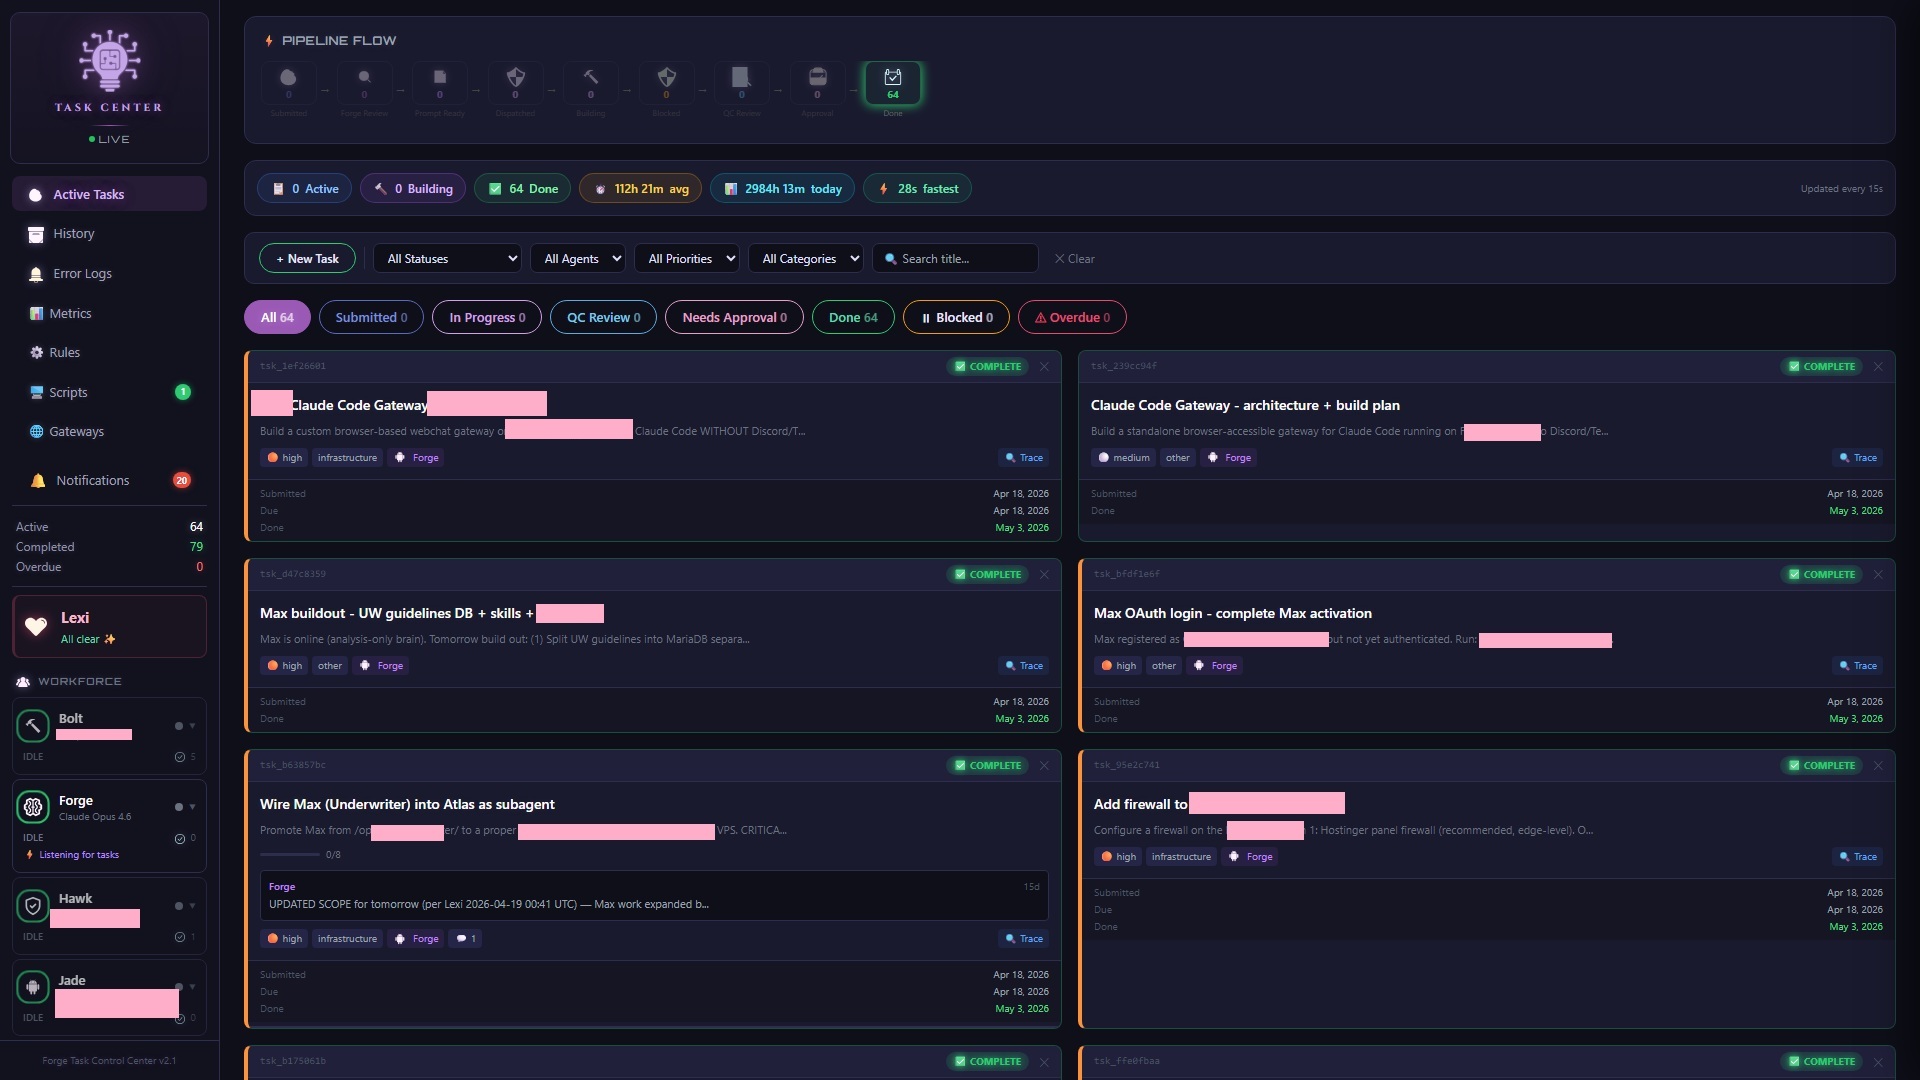Select the Blocked shield pipeline stage

click(x=666, y=83)
